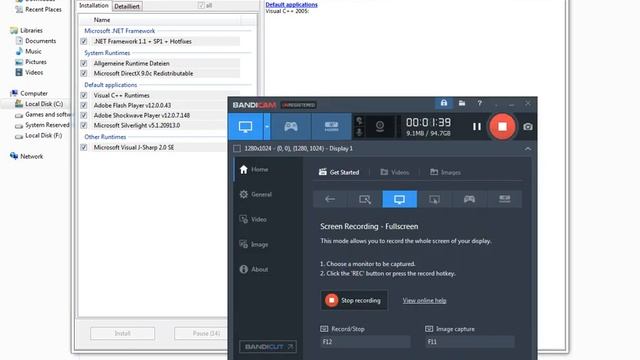Click the Install button

[122, 333]
